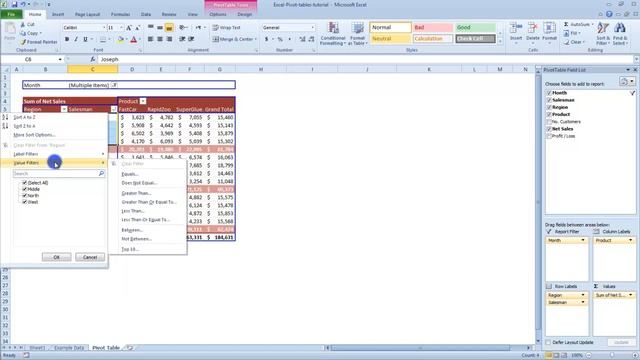Viewport: 640px width, 360px height.
Task: Click More Sort Options...
Action: 34,135
